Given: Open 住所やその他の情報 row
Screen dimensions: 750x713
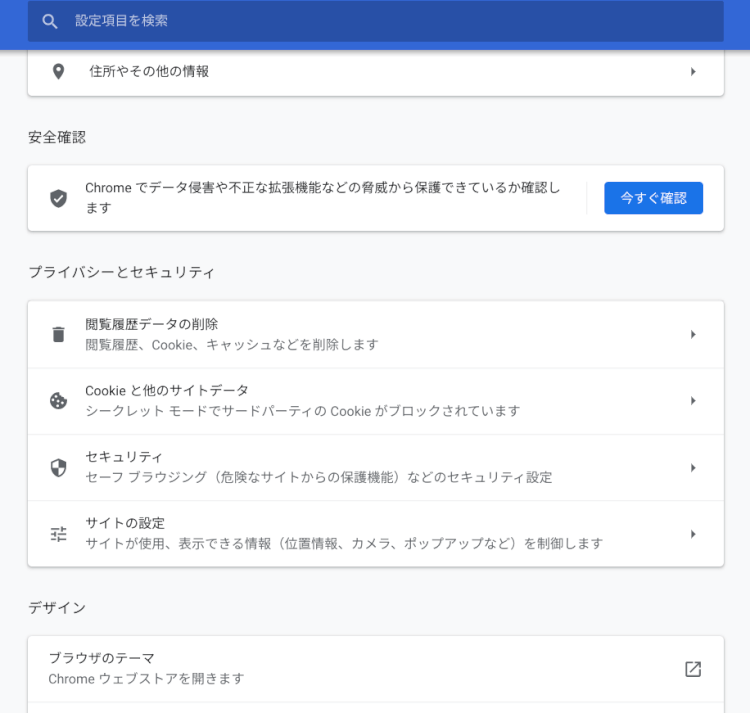Looking at the screenshot, I should point(375,72).
